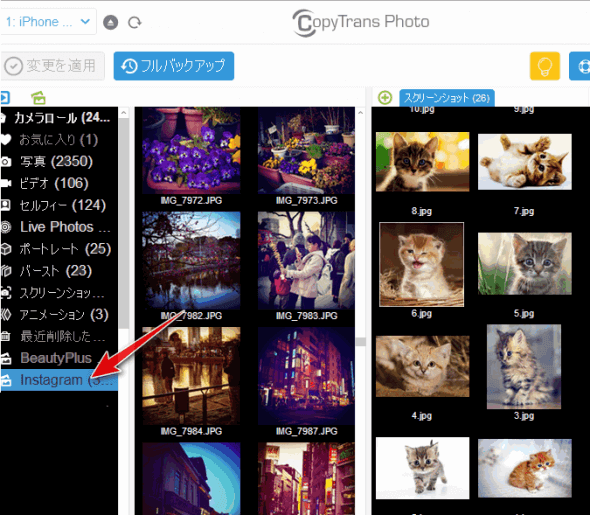Click stacked icon beside バースト
This screenshot has width=590, height=515.
6,270
